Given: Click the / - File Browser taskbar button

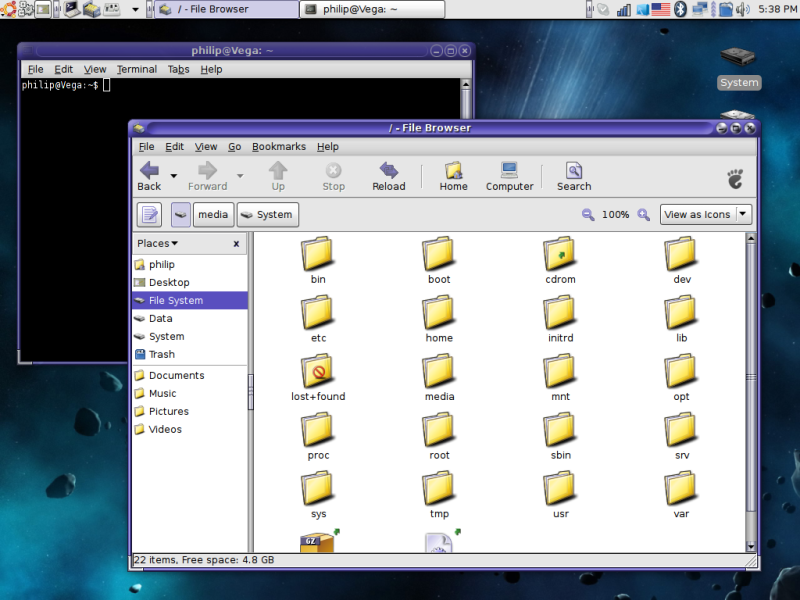Looking at the screenshot, I should click(x=227, y=9).
